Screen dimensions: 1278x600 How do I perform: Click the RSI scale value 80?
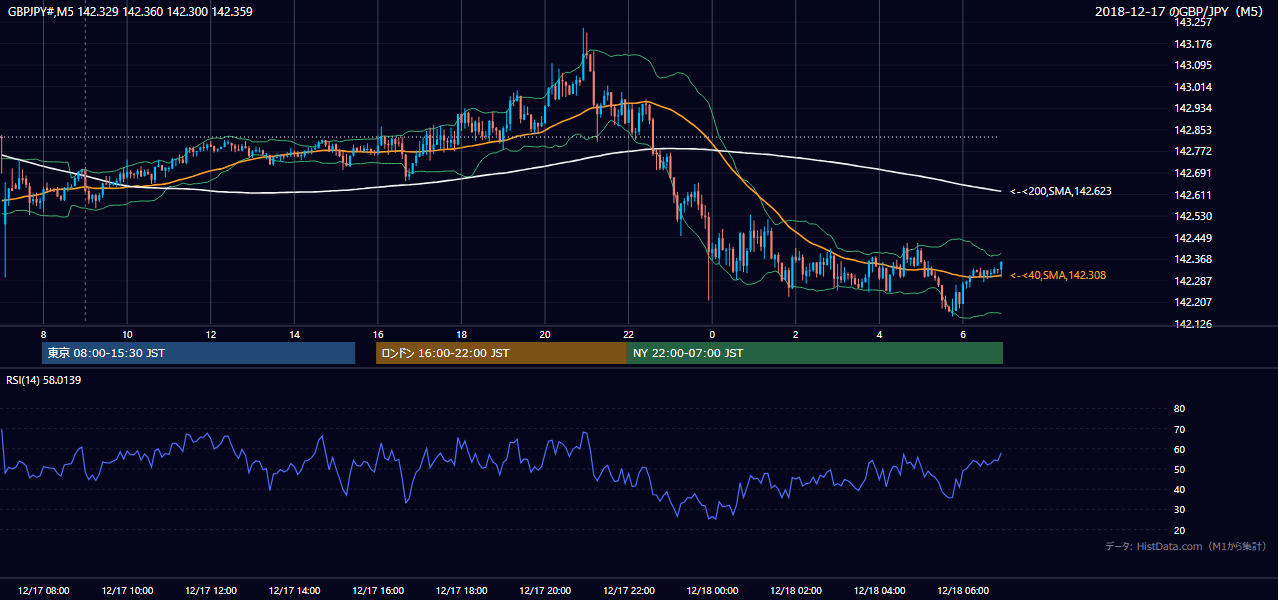click(x=1179, y=409)
